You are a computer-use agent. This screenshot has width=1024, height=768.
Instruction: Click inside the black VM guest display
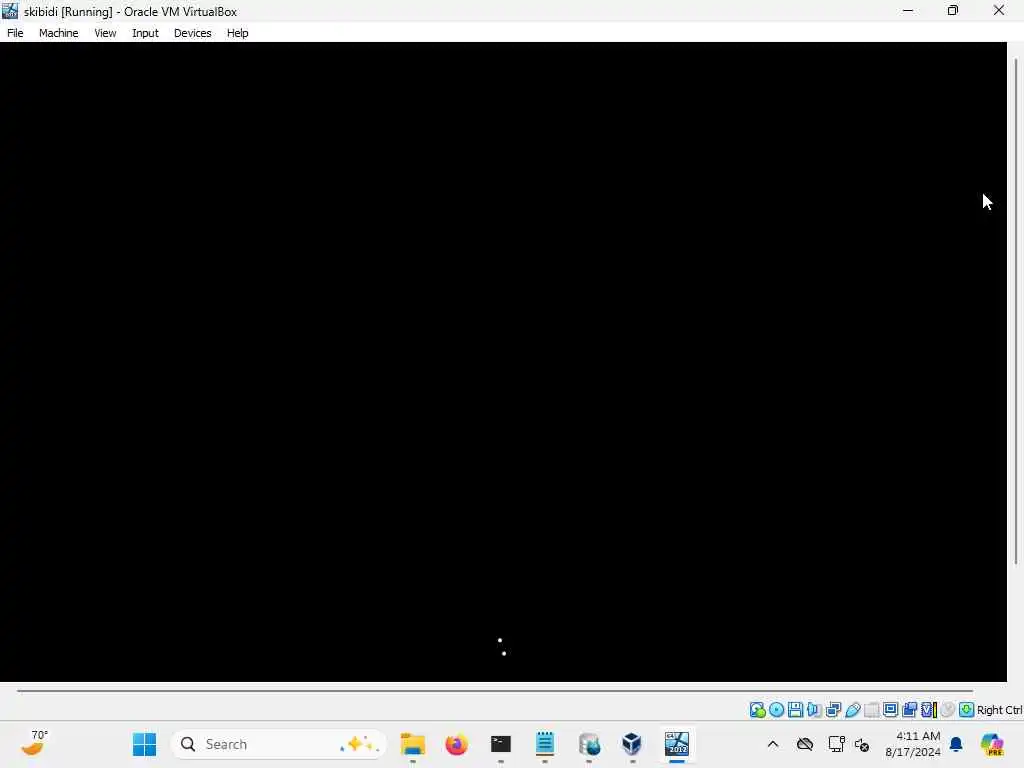(x=503, y=362)
